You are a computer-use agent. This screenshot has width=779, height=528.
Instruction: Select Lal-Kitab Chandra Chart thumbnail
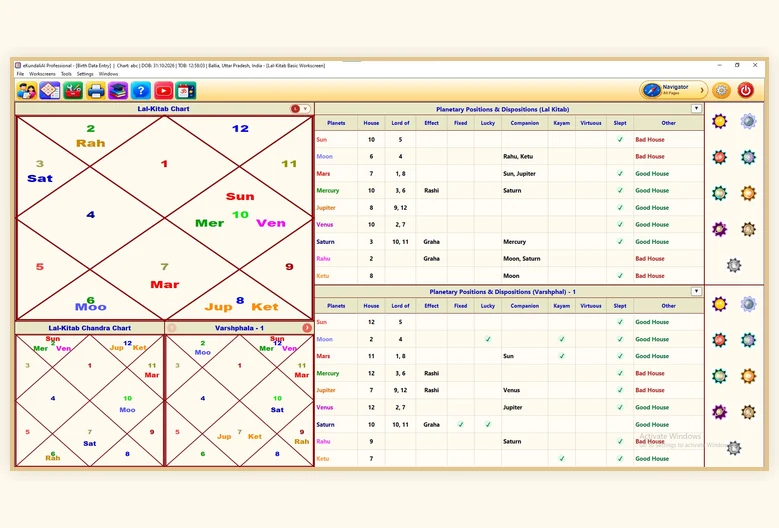[x=89, y=400]
